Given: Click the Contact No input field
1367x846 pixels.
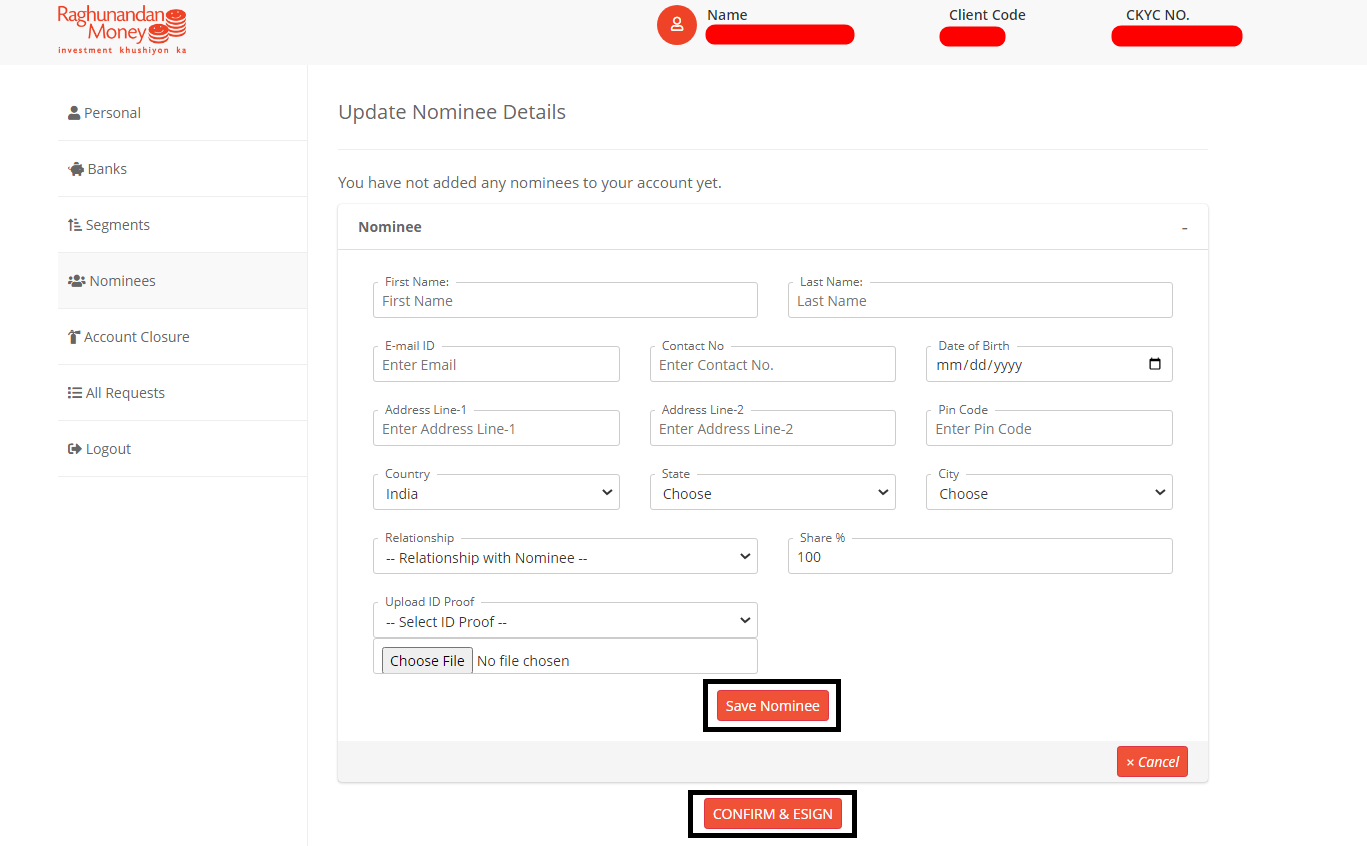Looking at the screenshot, I should pos(773,364).
